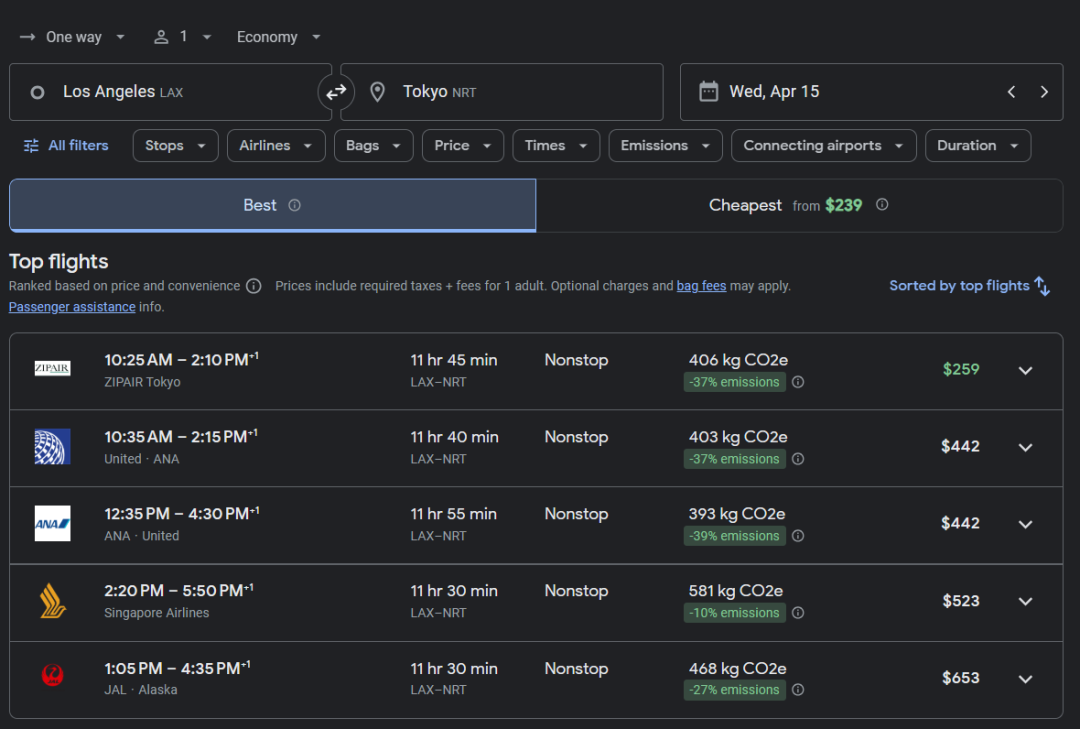1080x729 pixels.
Task: Swap origin and destination airports
Action: [x=336, y=92]
